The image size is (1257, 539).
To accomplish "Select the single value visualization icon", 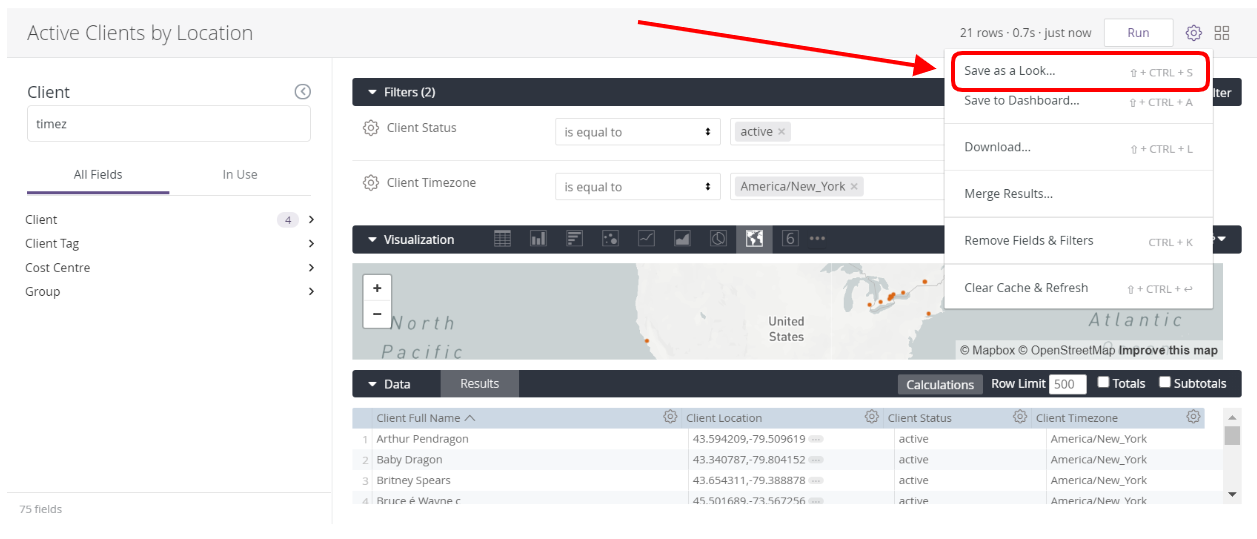I will click(790, 239).
